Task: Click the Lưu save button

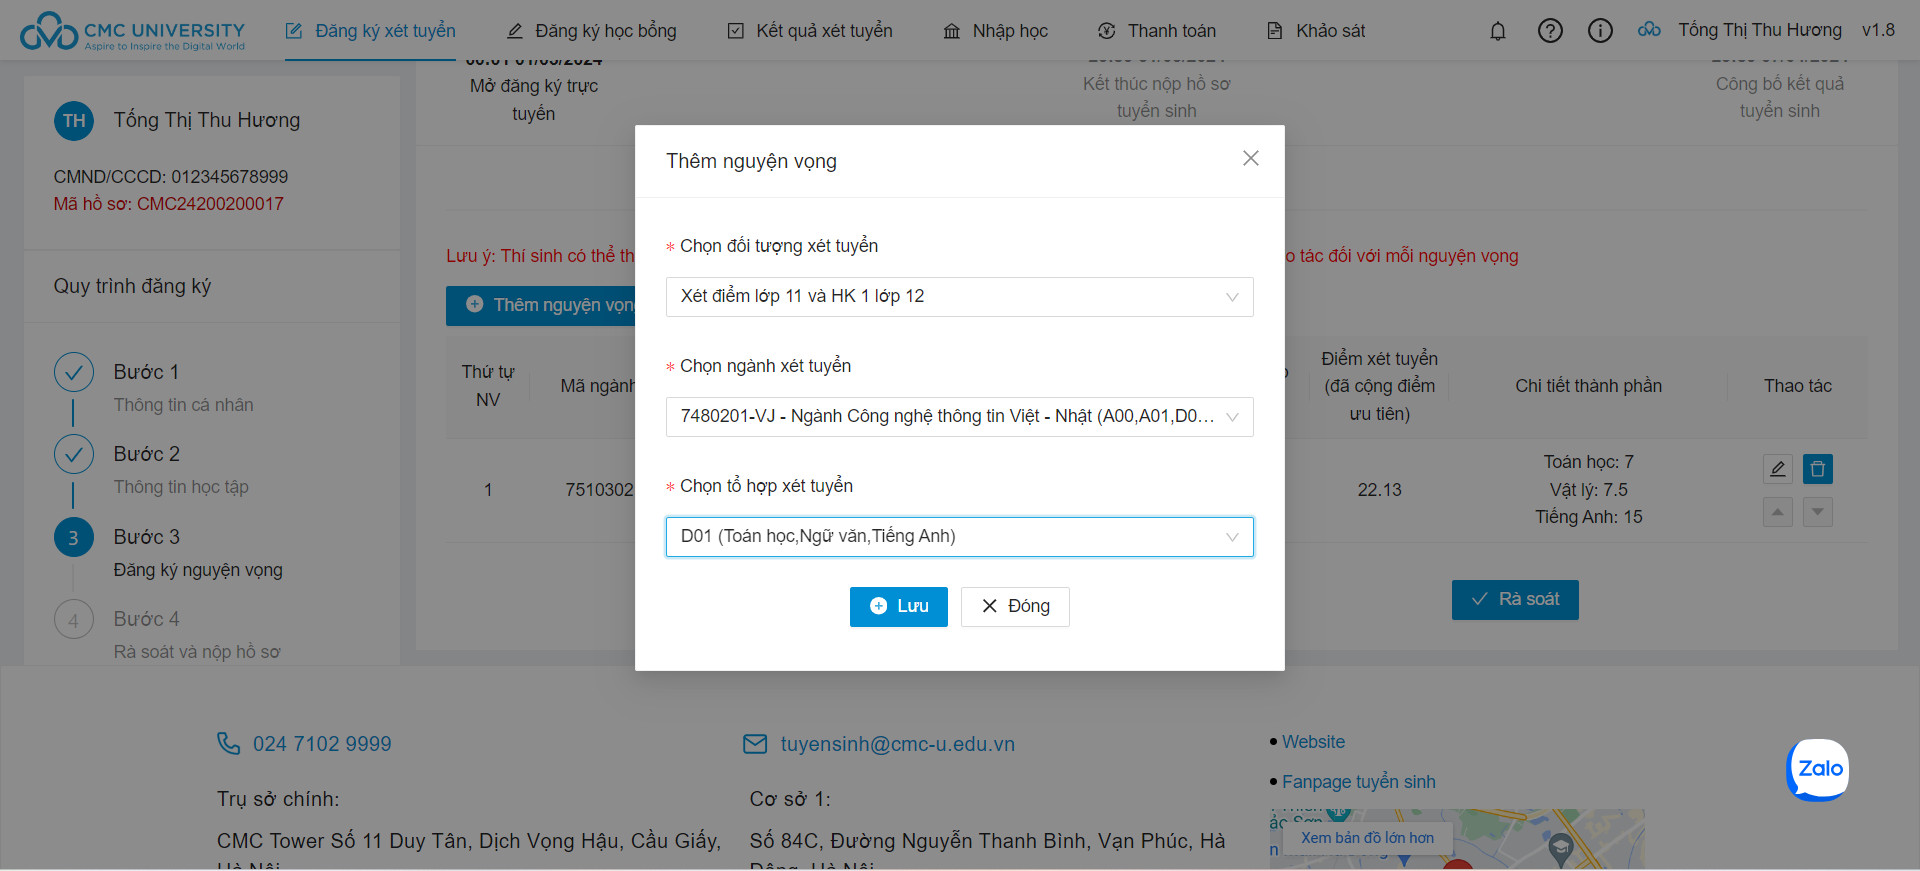Action: click(898, 606)
